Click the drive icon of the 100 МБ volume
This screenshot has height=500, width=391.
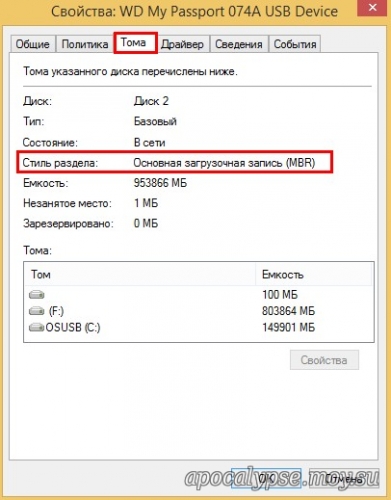(37, 295)
